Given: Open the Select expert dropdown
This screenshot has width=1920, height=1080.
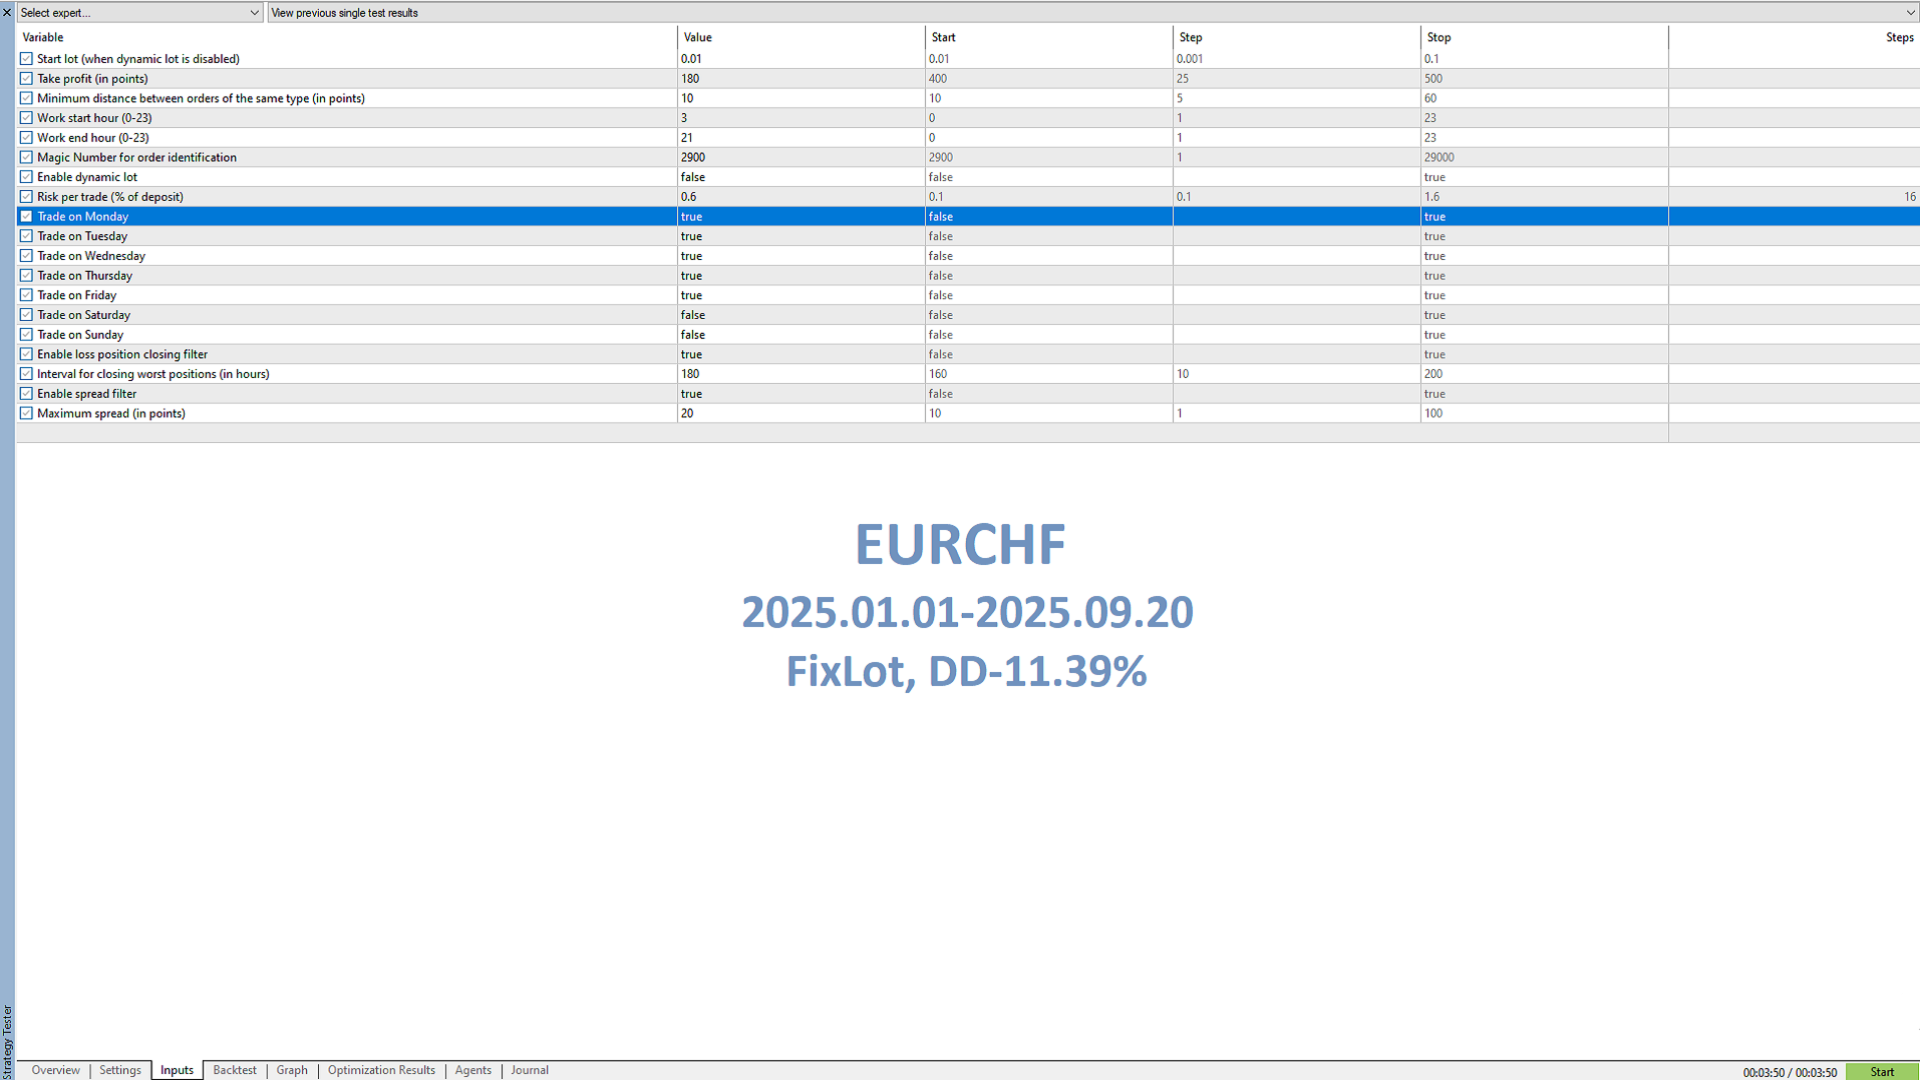Looking at the screenshot, I should [x=139, y=13].
